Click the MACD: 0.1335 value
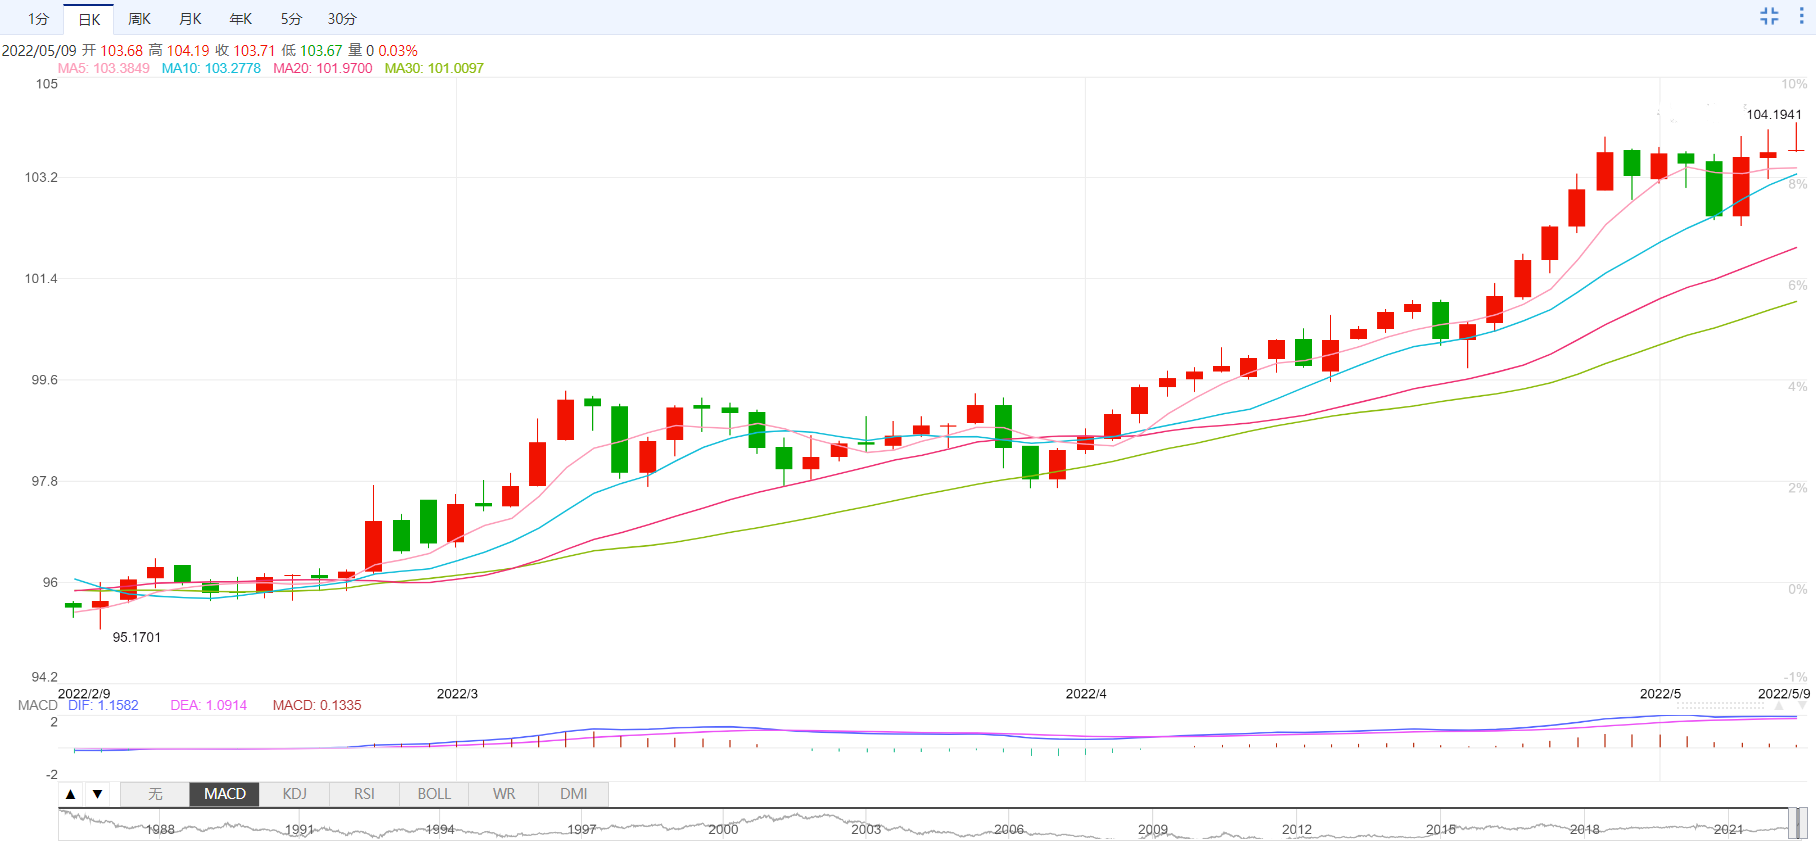Viewport: 1816px width, 857px height. [x=317, y=705]
